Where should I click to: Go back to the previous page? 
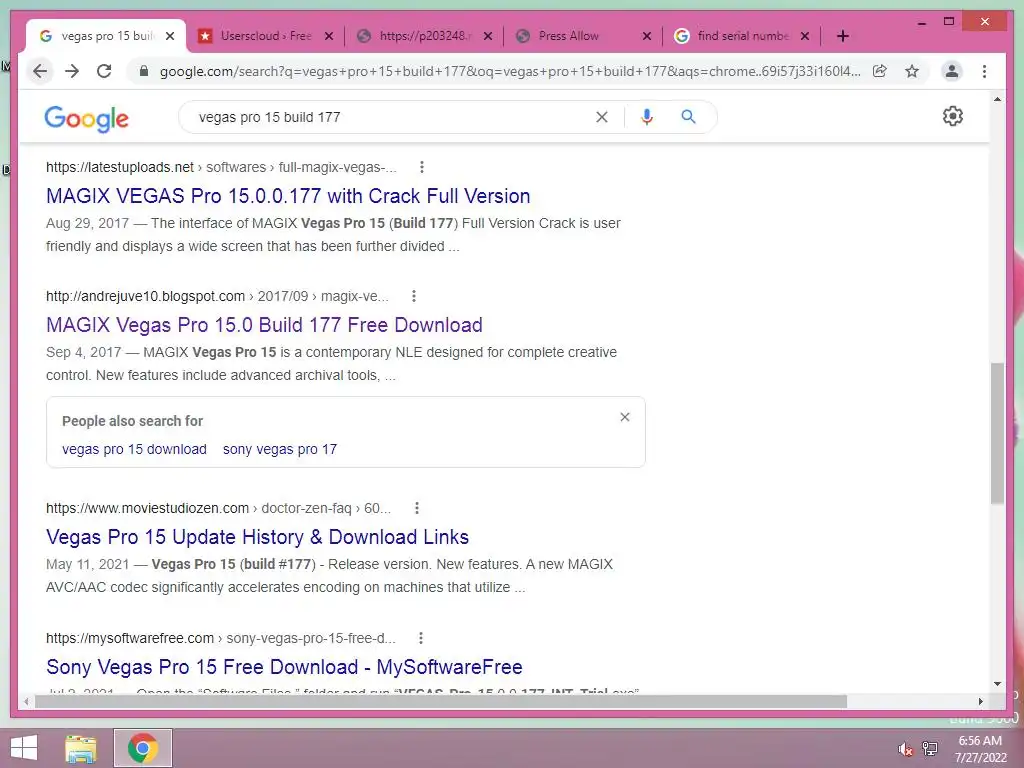(40, 71)
